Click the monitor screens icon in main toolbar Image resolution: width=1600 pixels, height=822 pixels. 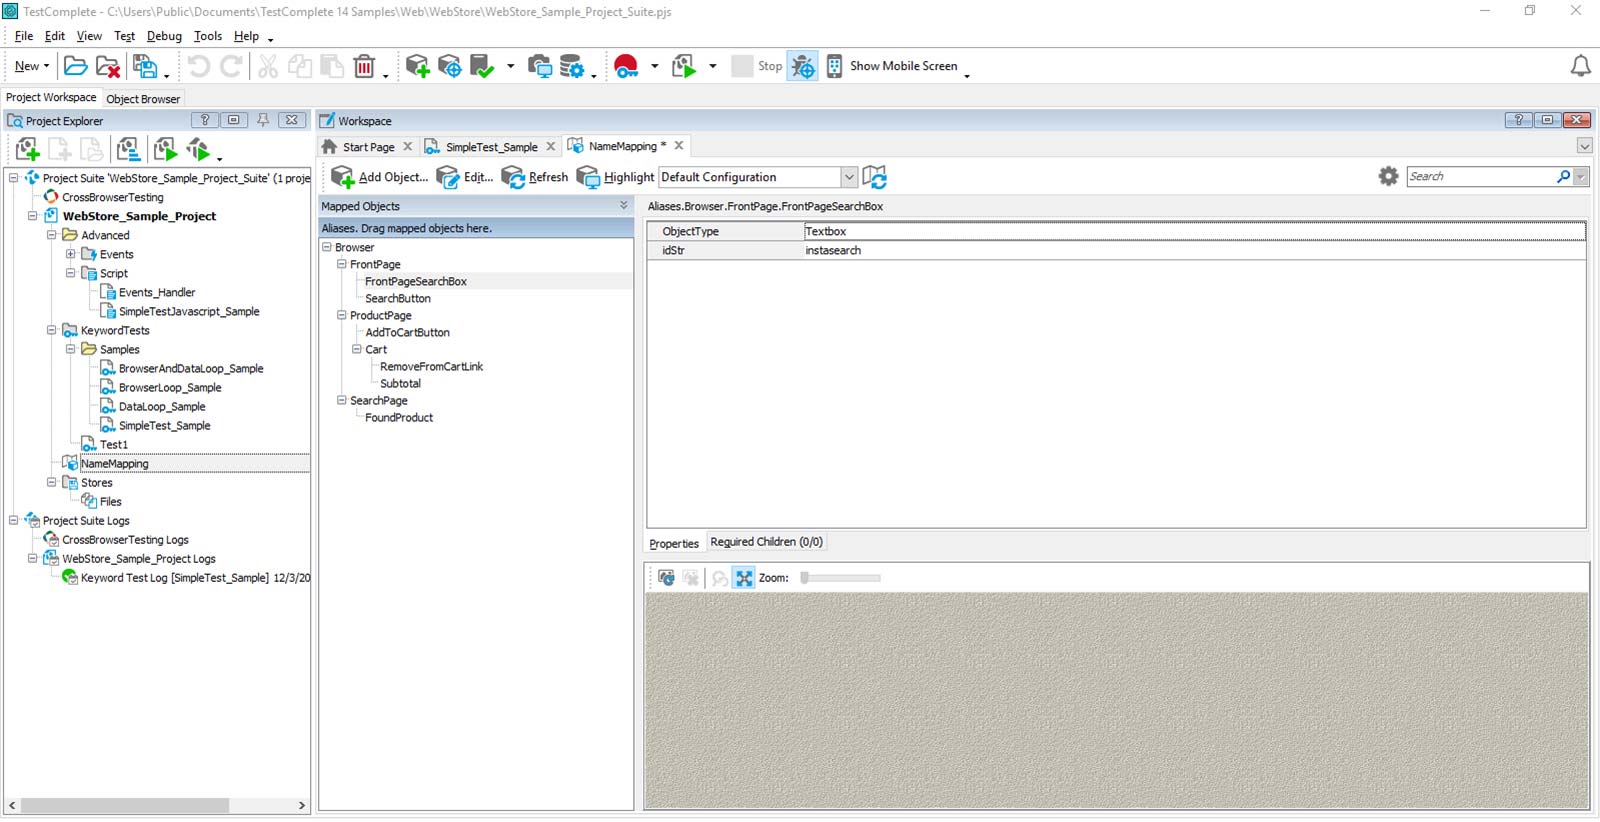click(540, 66)
